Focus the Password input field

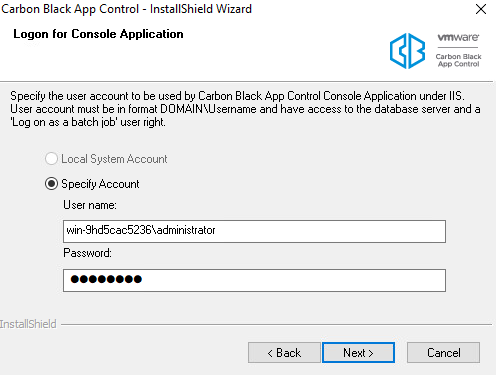point(254,280)
